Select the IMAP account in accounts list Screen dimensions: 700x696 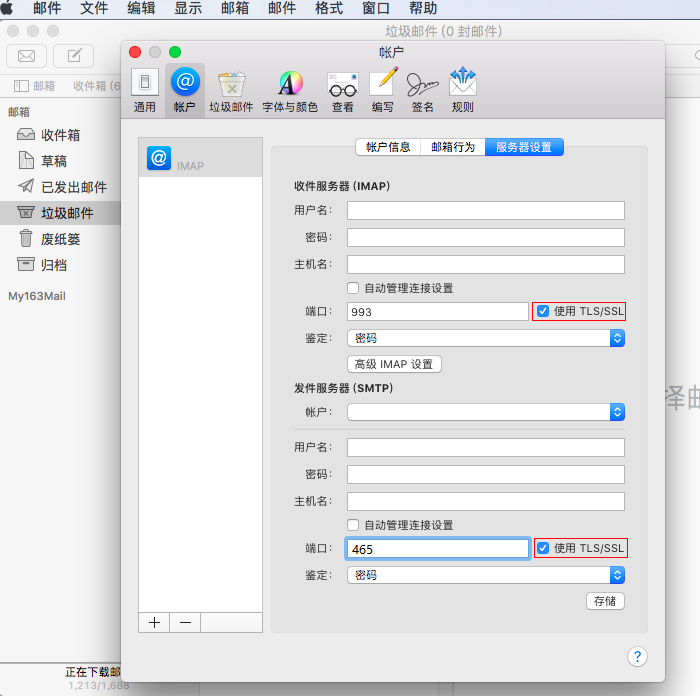pyautogui.click(x=200, y=158)
